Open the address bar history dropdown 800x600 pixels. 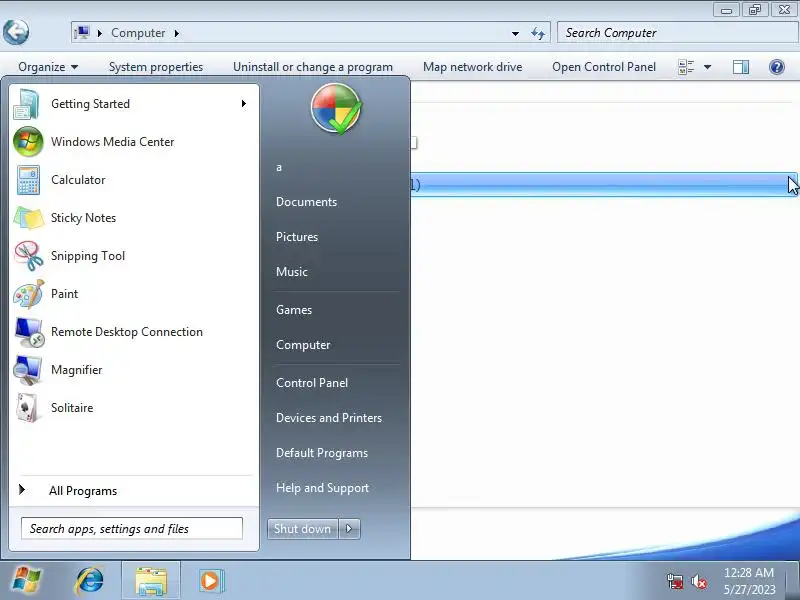515,33
